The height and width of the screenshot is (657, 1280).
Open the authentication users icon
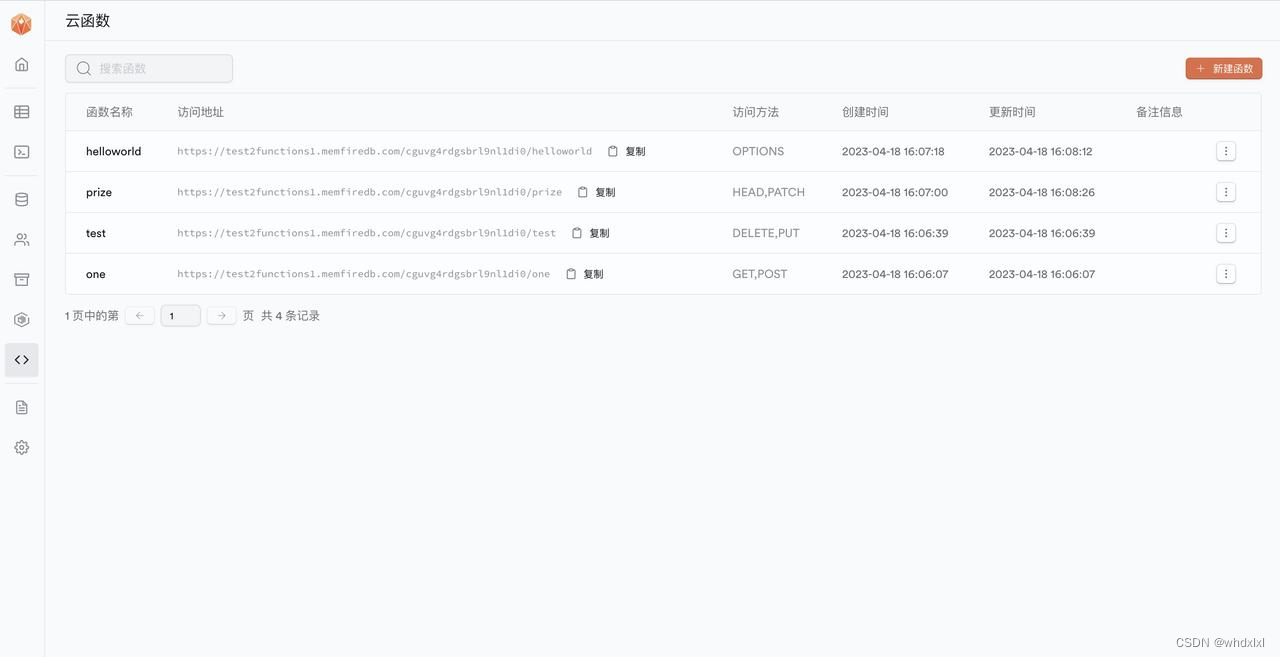(x=21, y=239)
